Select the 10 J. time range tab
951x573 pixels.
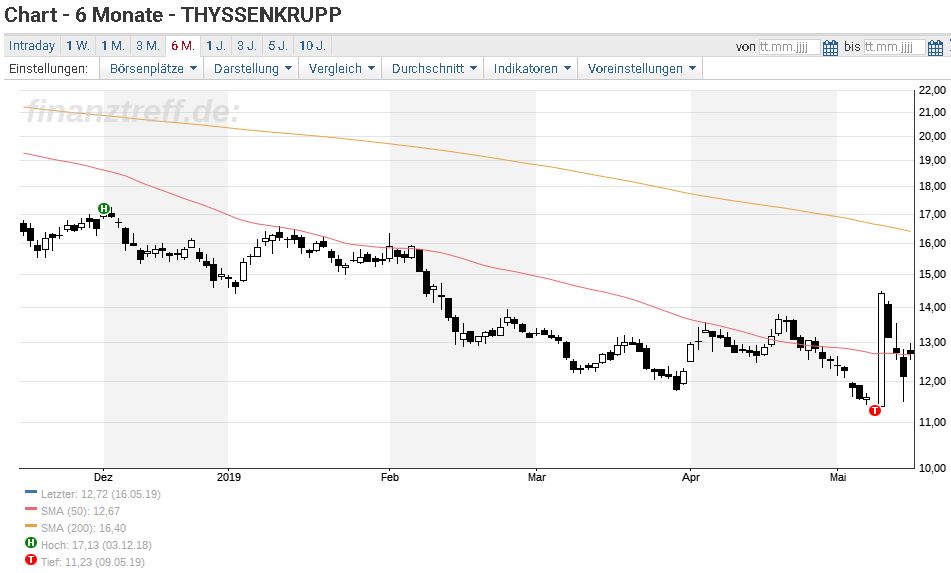[312, 45]
